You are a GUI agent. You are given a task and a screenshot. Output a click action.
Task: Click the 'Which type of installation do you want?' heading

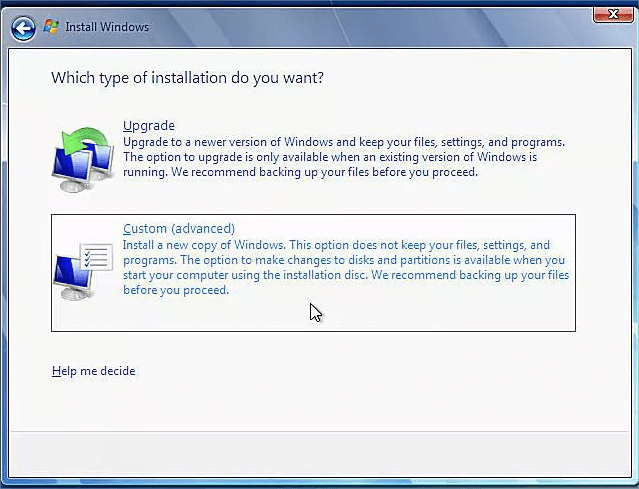point(187,77)
